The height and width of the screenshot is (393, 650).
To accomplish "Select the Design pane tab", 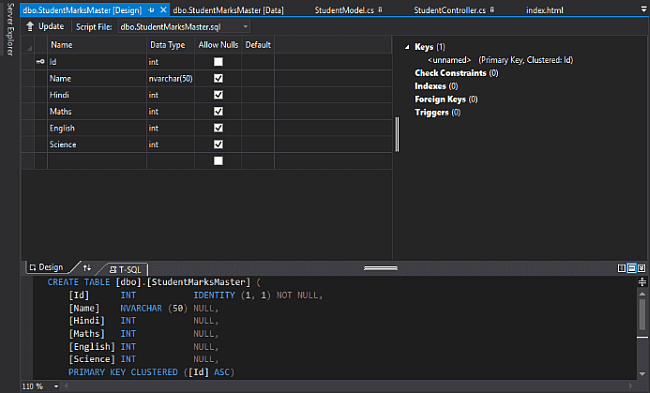I will [46, 267].
